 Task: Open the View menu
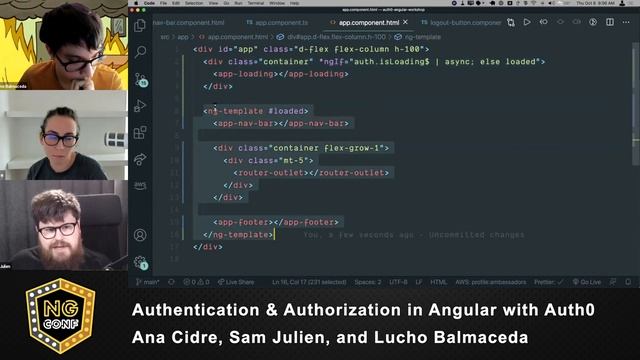213,3
